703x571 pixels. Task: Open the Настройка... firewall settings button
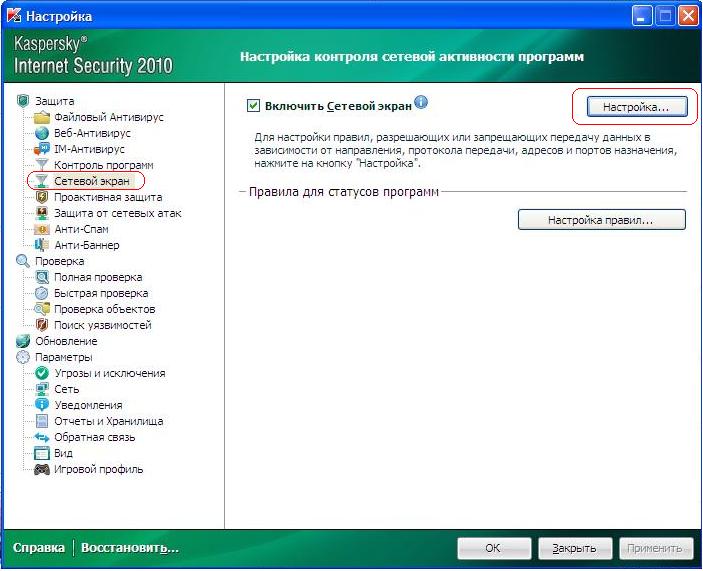click(x=637, y=107)
